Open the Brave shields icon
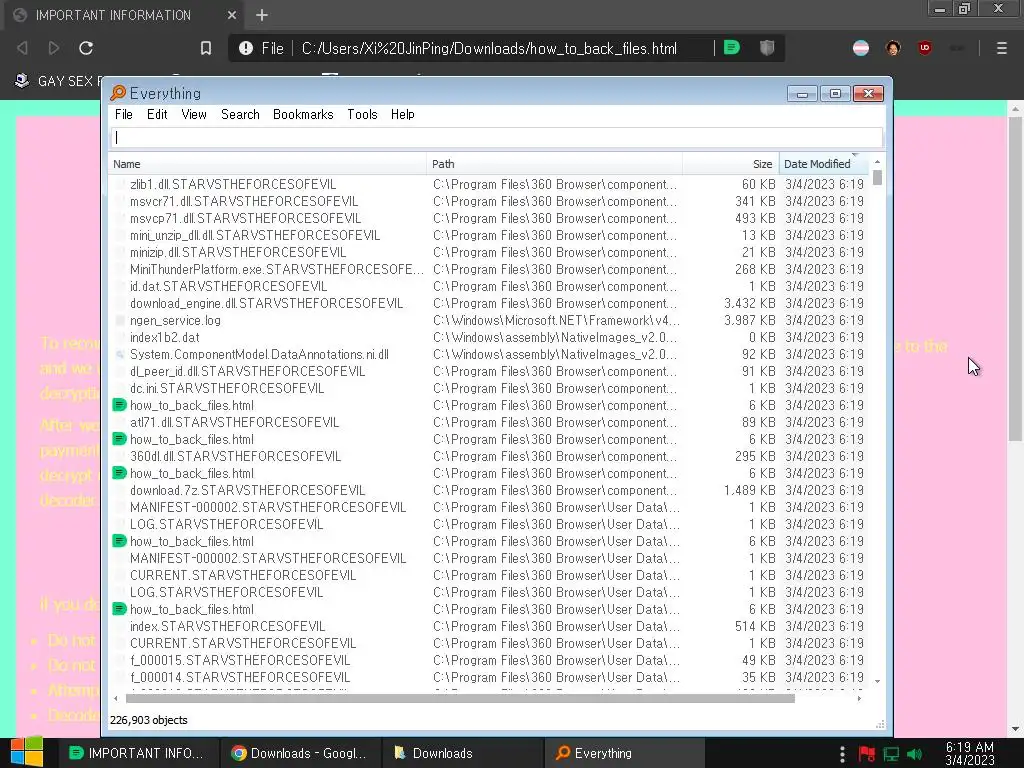Screen dimensions: 1024x768 [767, 48]
